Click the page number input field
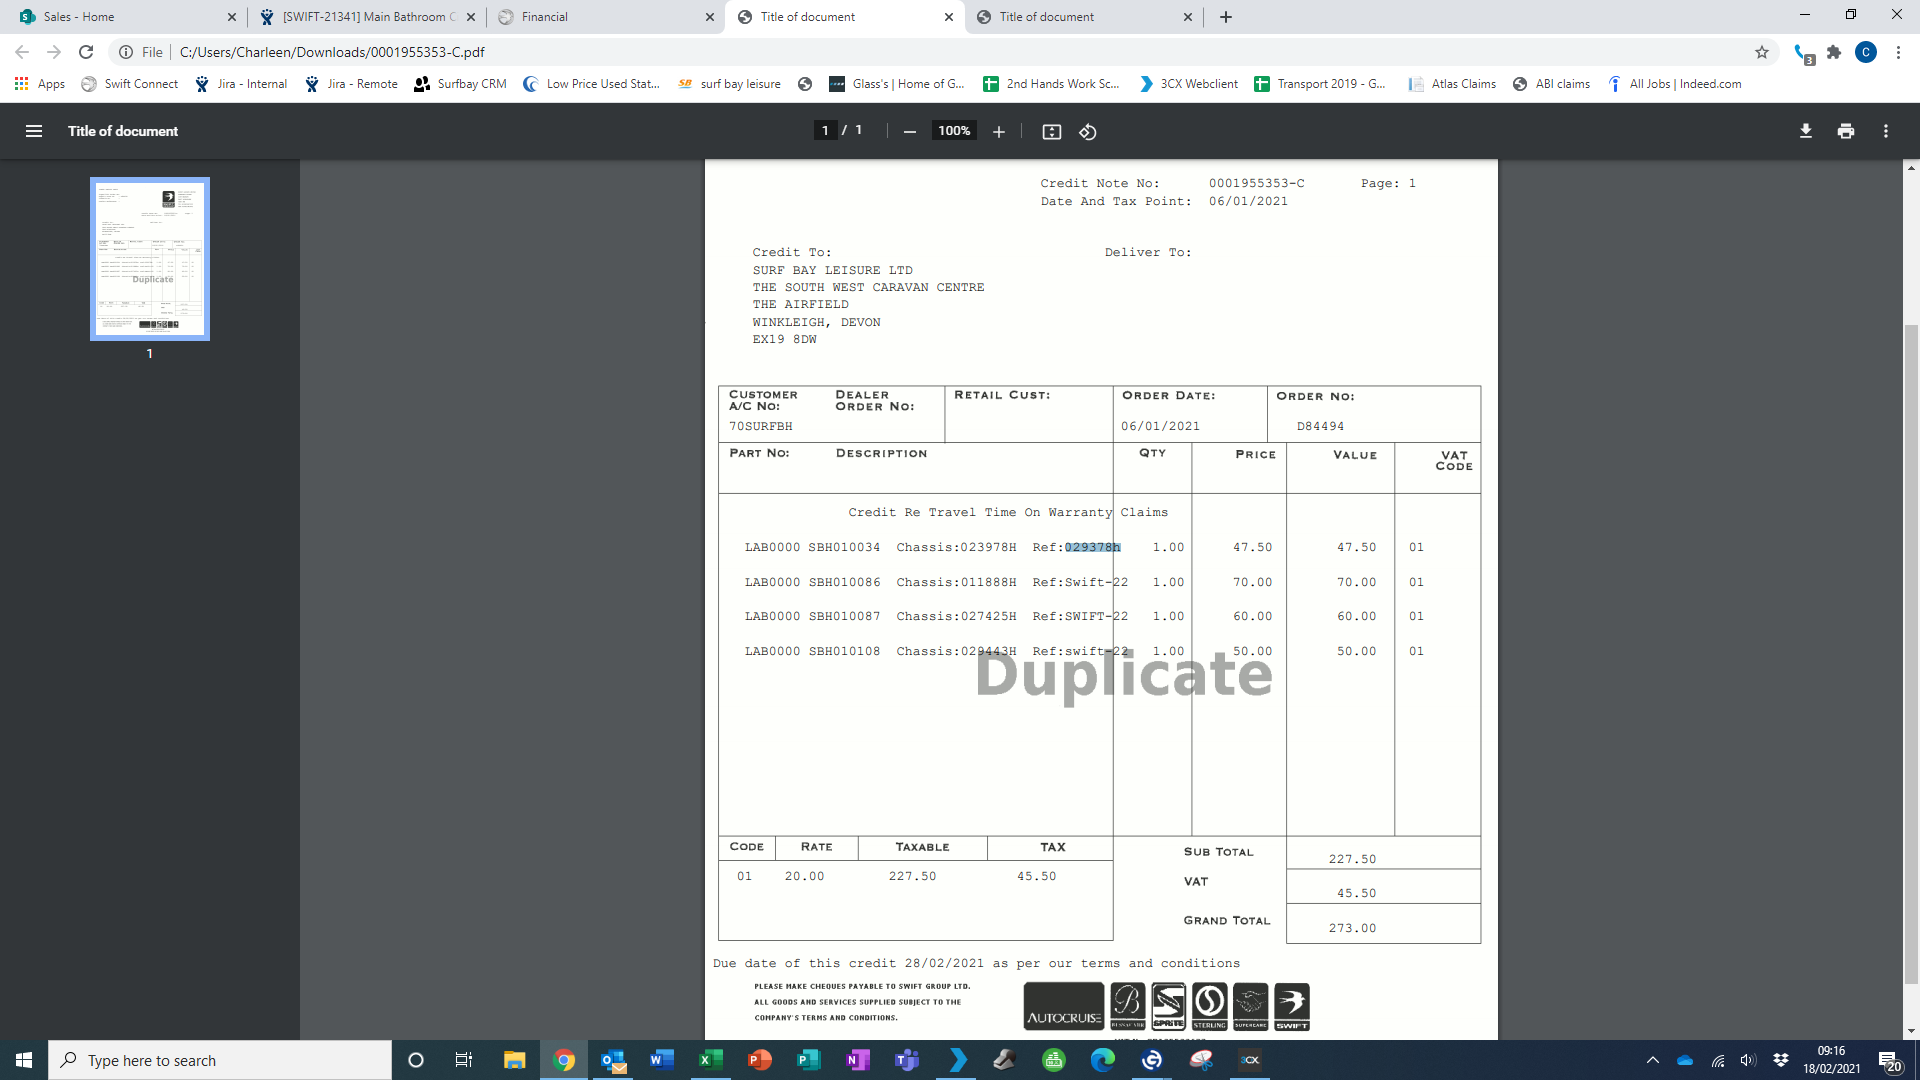 tap(825, 131)
